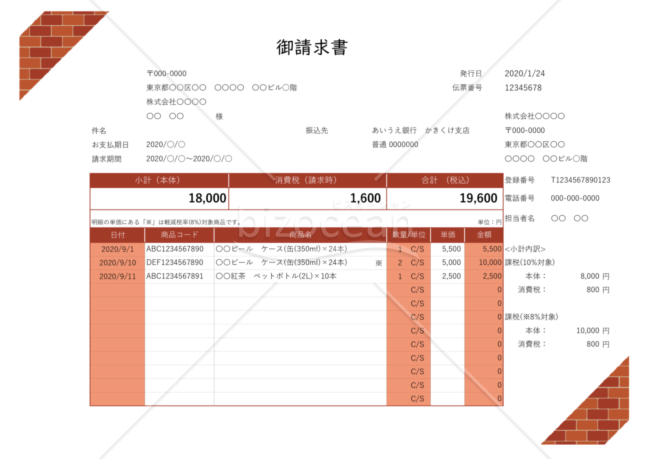
Task: Click the 数量/単位 column header
Action: 409,235
